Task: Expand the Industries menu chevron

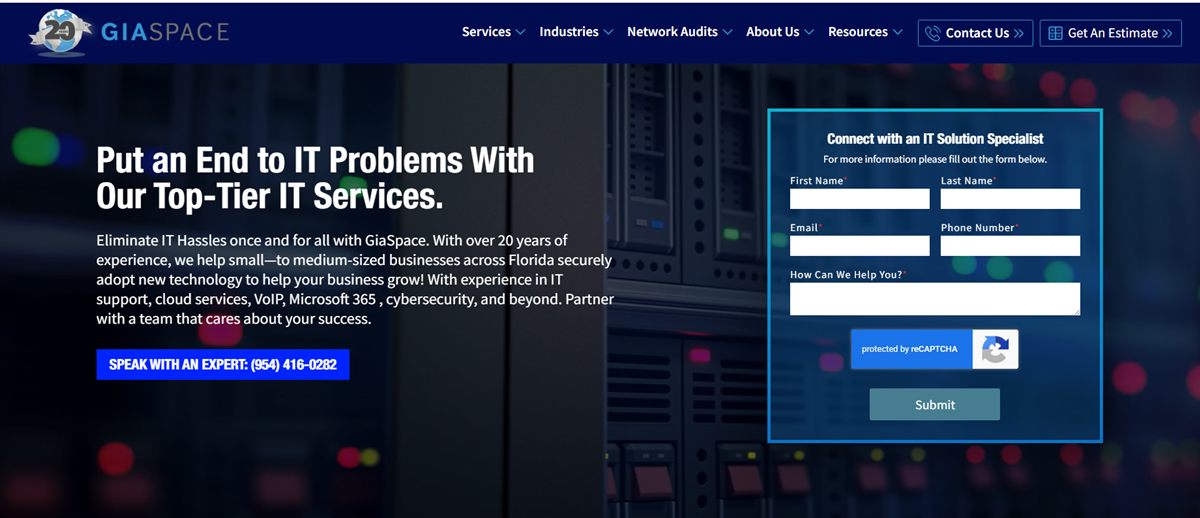Action: [608, 32]
